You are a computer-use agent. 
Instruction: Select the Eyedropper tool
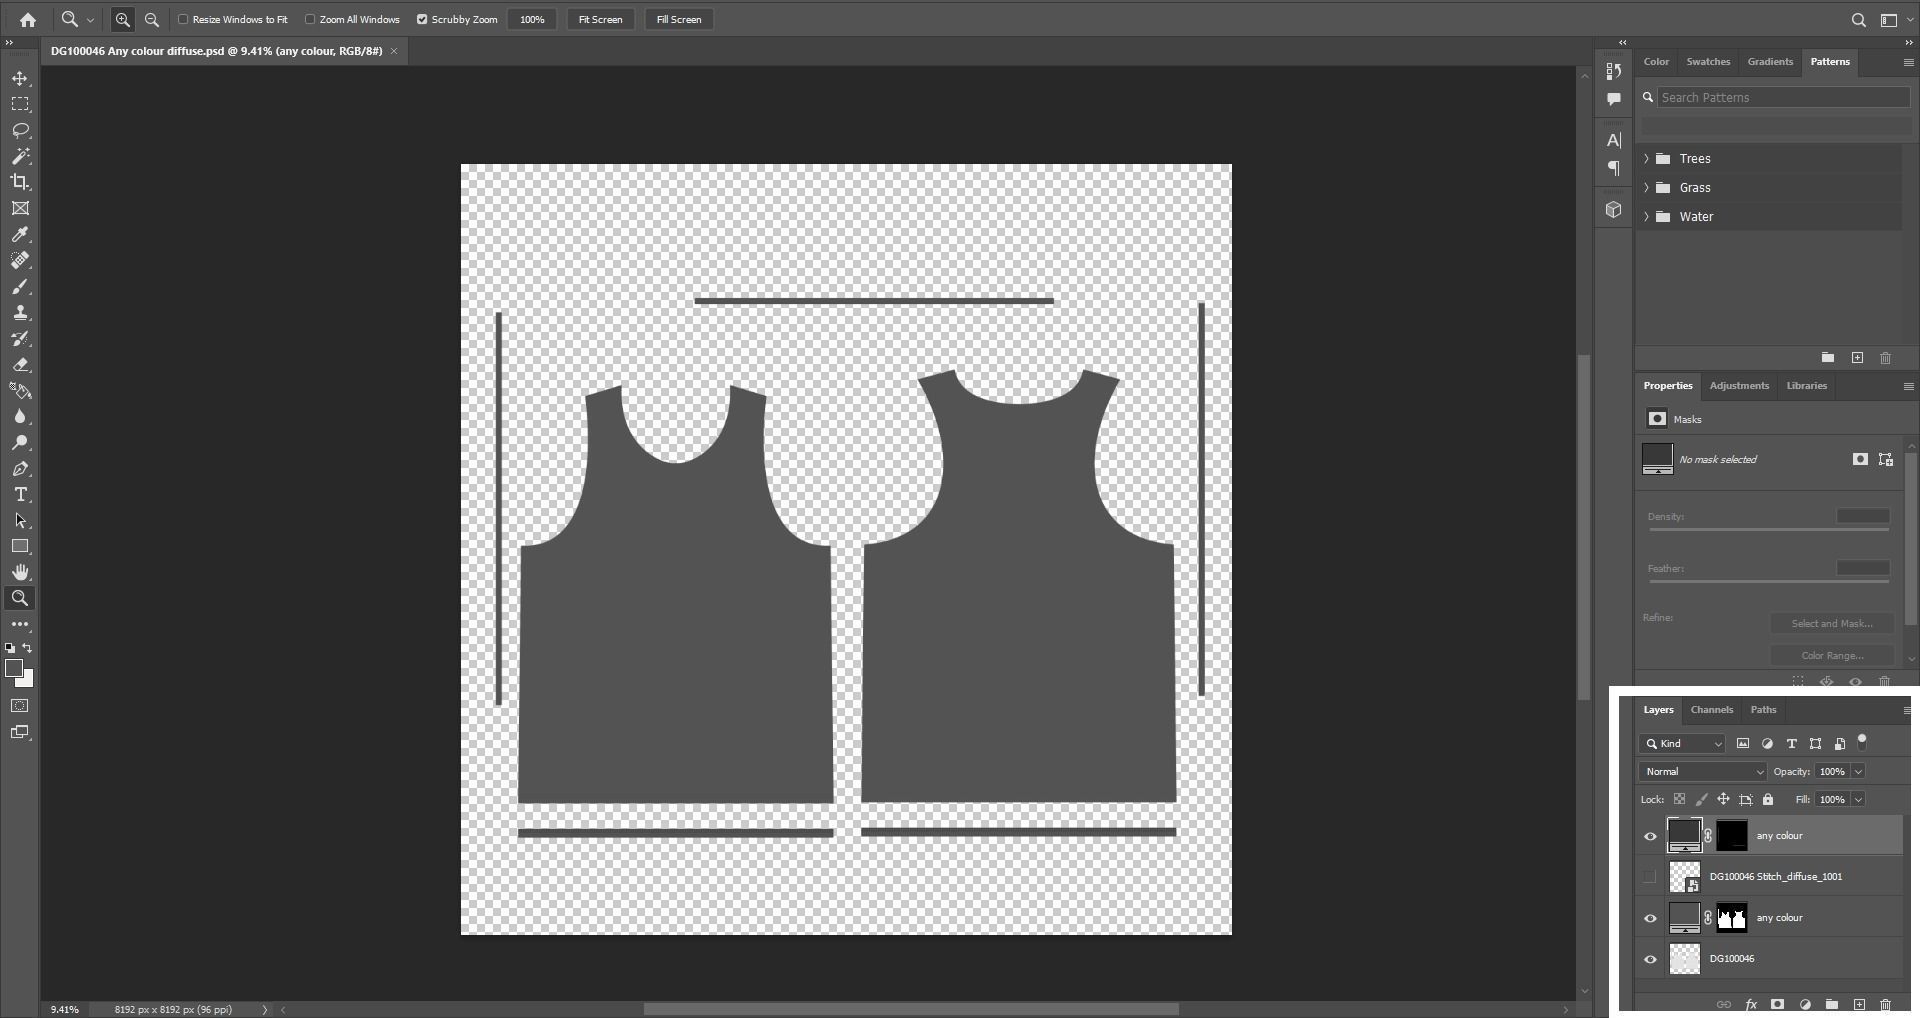[20, 234]
